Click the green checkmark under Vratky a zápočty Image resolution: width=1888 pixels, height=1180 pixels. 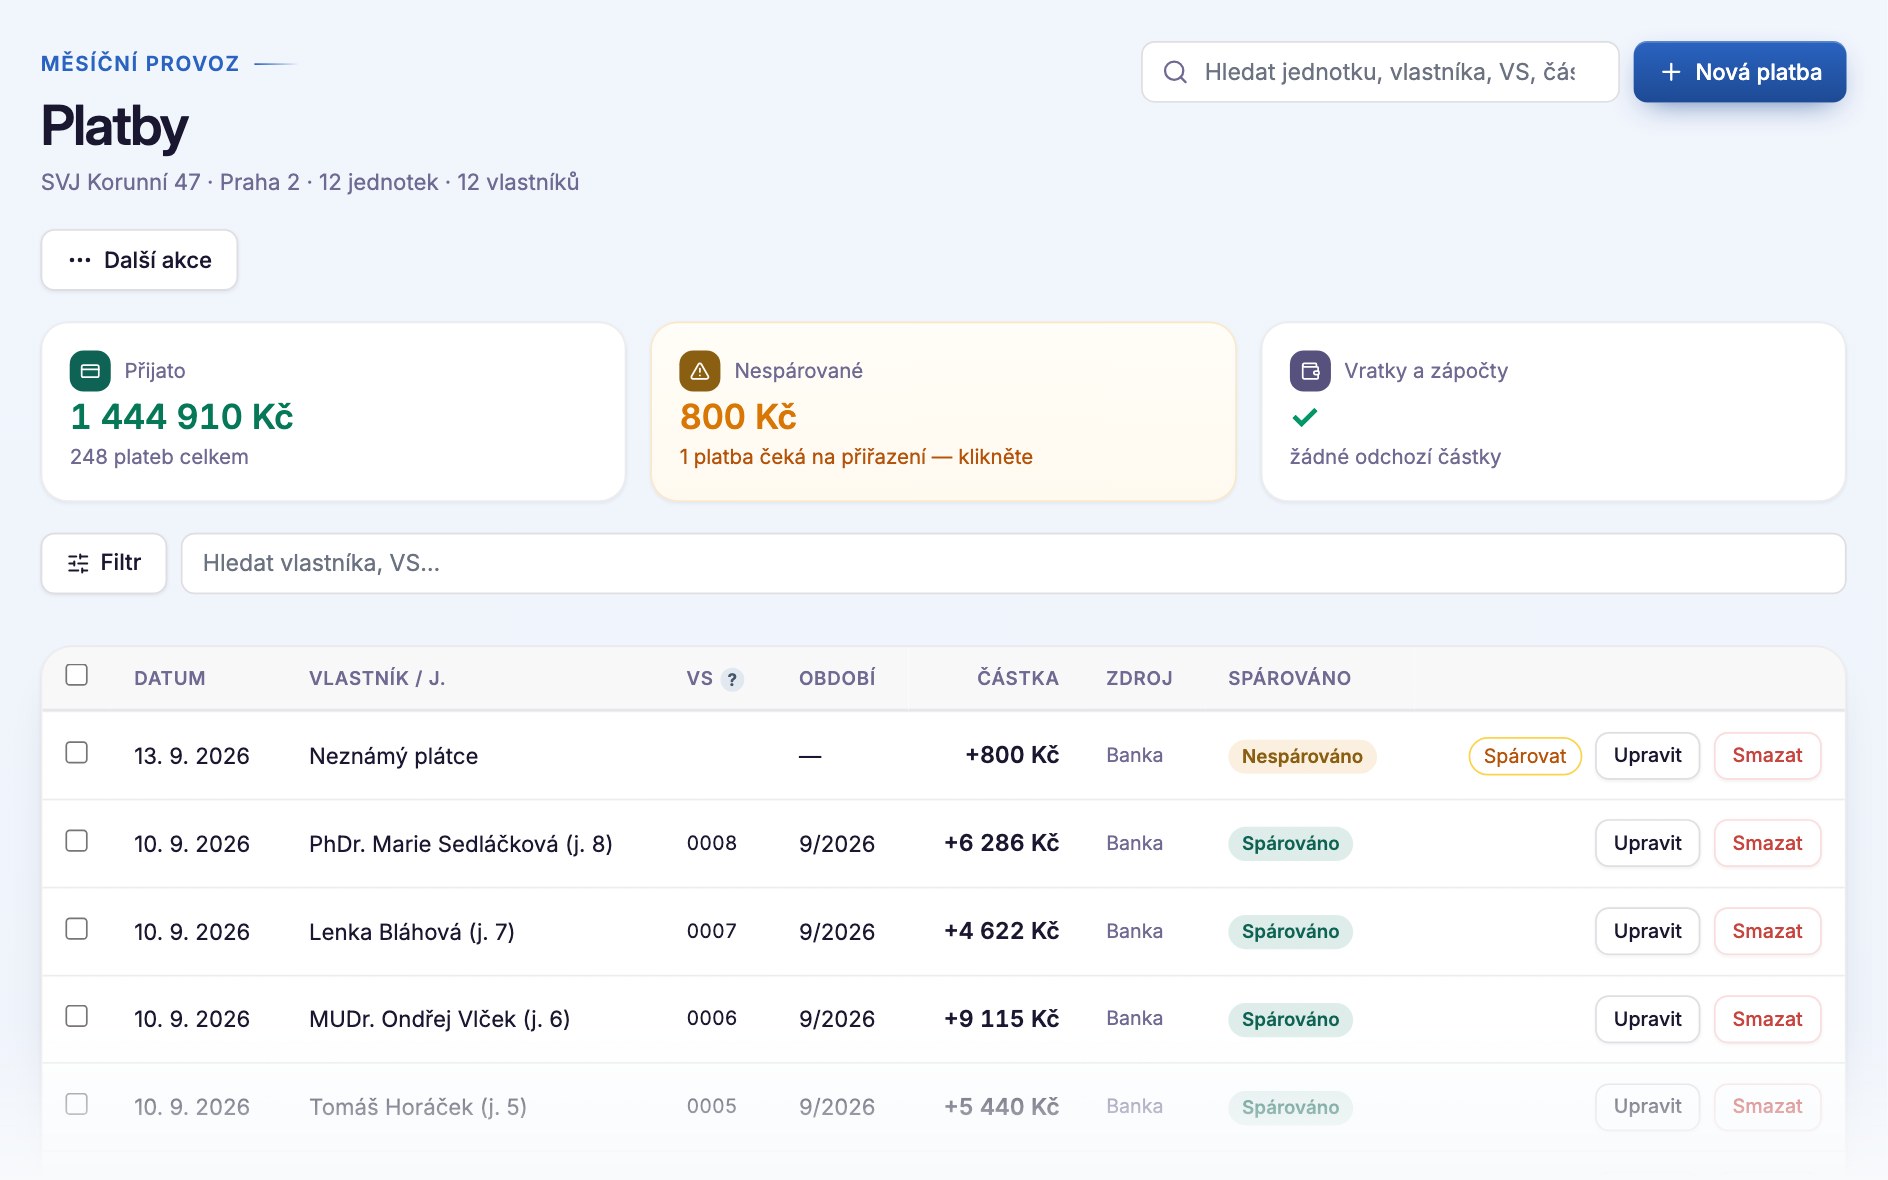coord(1305,417)
